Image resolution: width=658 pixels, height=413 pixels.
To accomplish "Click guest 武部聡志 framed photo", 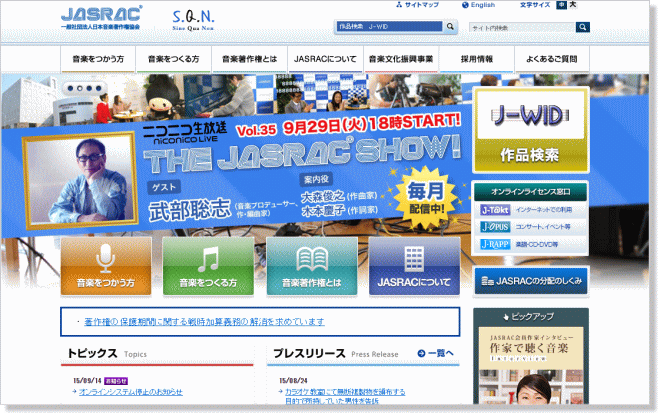I will point(81,181).
